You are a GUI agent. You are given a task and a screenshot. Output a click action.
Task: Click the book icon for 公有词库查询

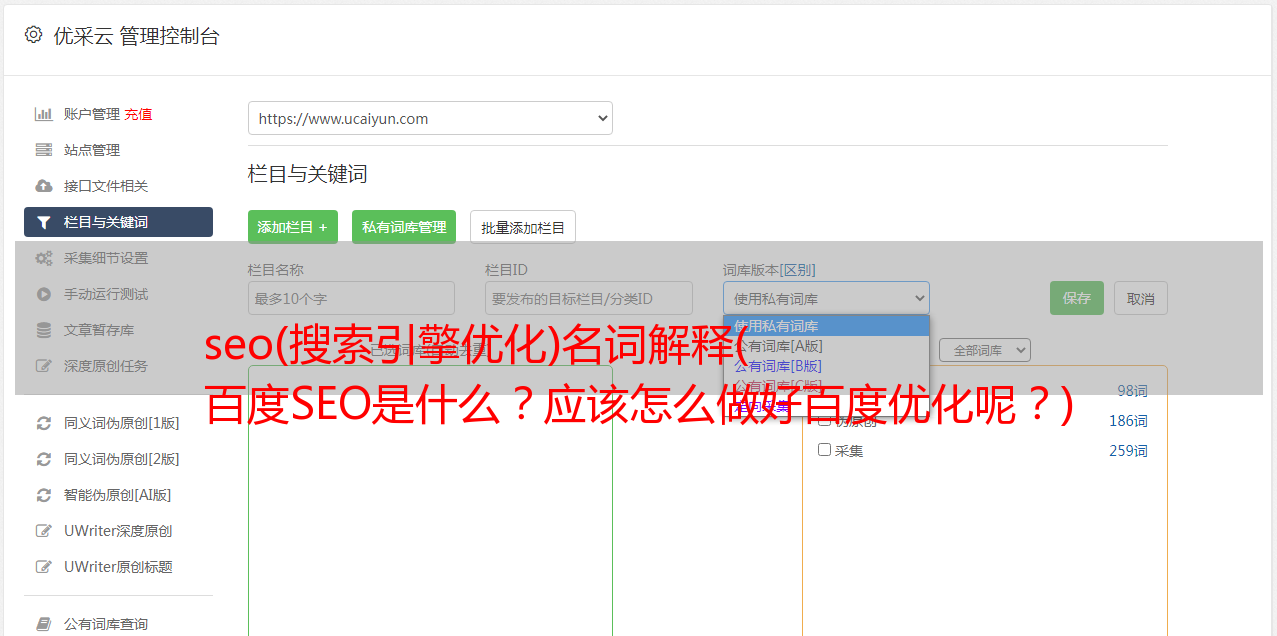[43, 624]
